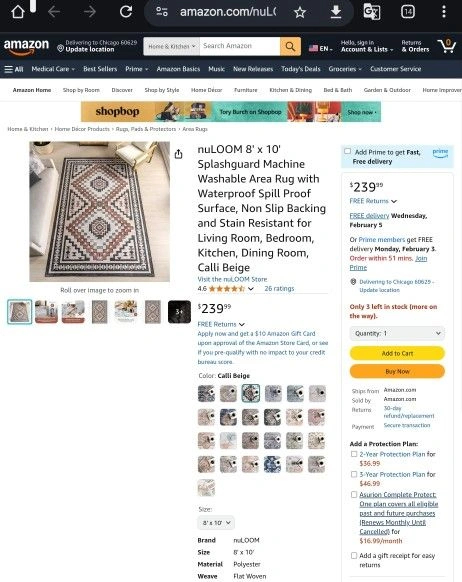462x582 pixels.
Task: Expand the 8' x 10' size selector
Action: 216,523
